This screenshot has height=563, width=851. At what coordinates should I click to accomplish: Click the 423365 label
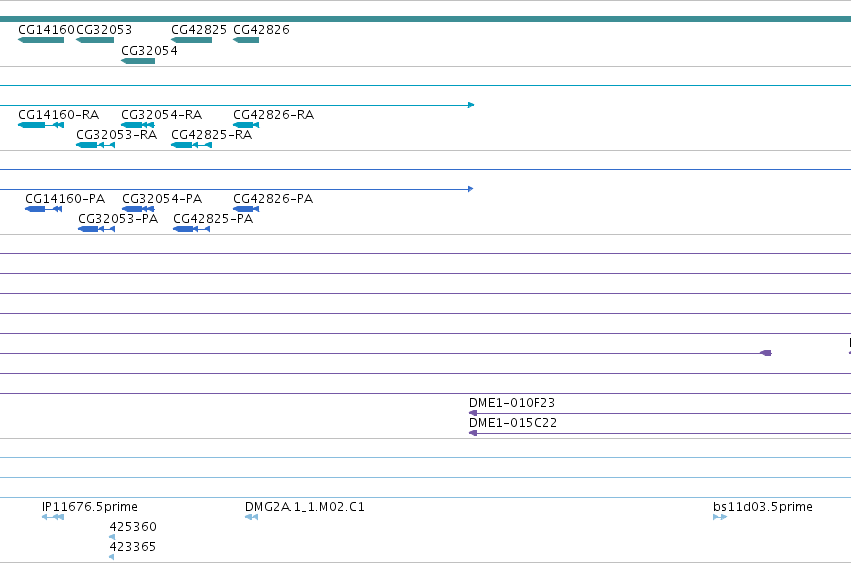[132, 547]
